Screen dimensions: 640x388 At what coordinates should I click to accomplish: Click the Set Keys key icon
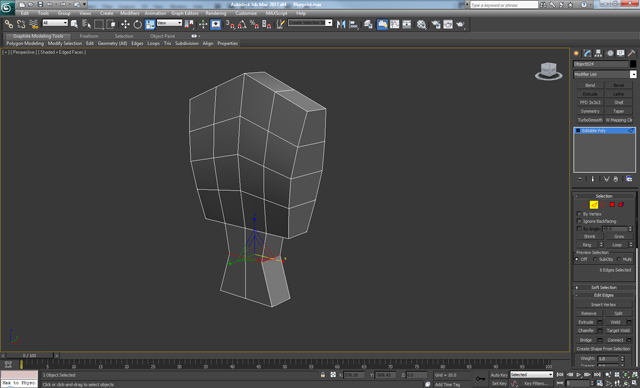480,379
